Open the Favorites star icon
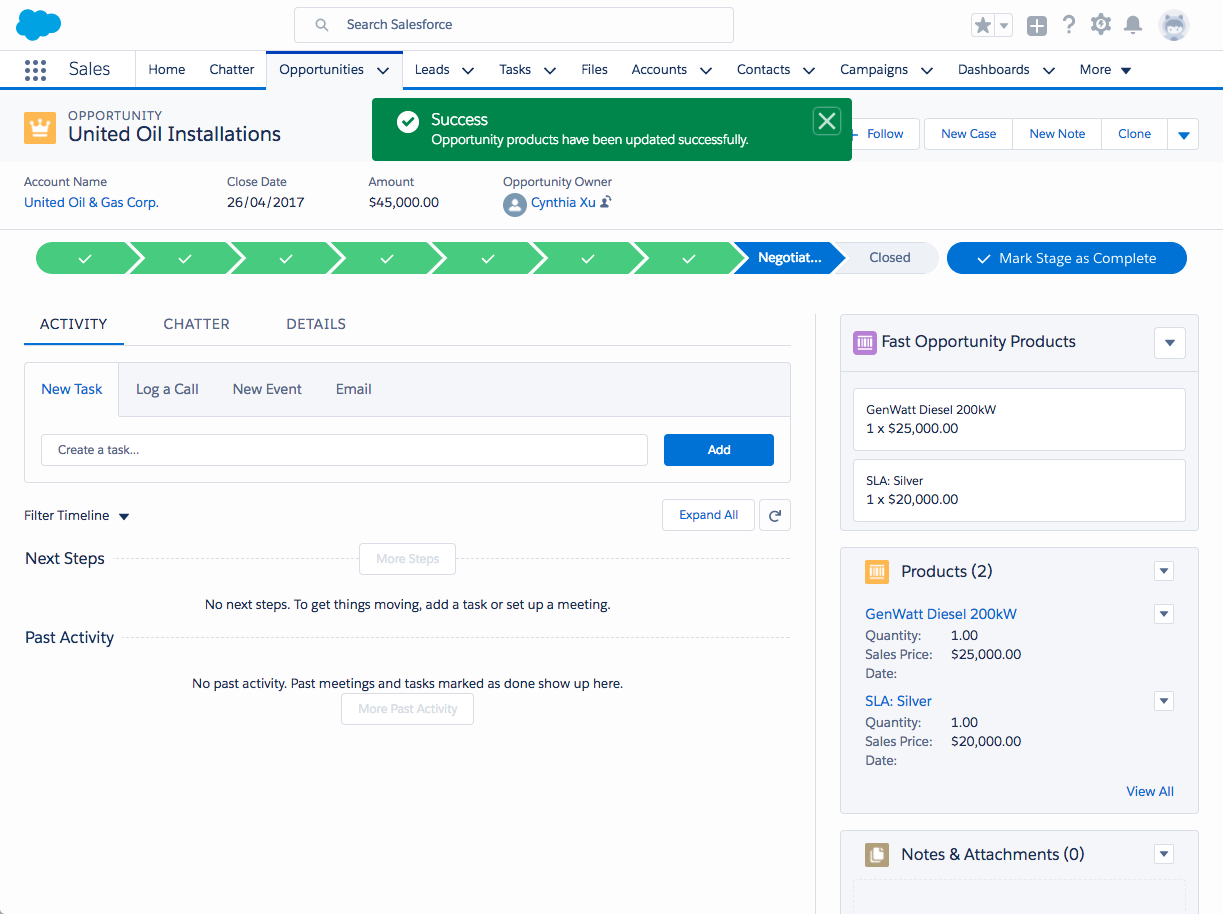1223x914 pixels. pyautogui.click(x=983, y=26)
